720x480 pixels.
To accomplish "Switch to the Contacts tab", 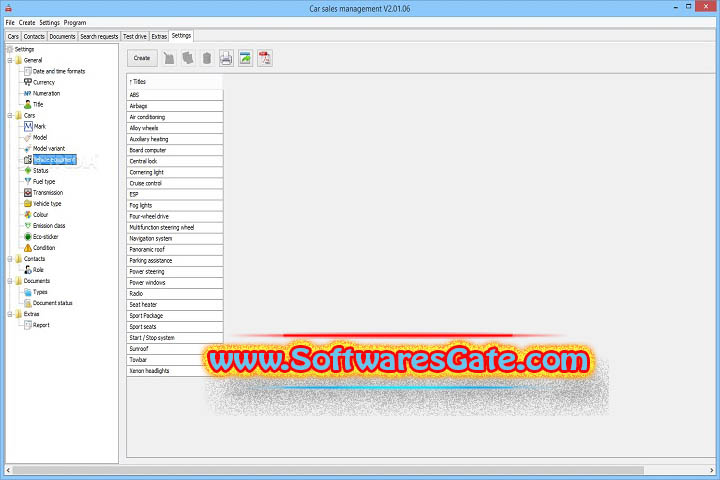I will (34, 36).
